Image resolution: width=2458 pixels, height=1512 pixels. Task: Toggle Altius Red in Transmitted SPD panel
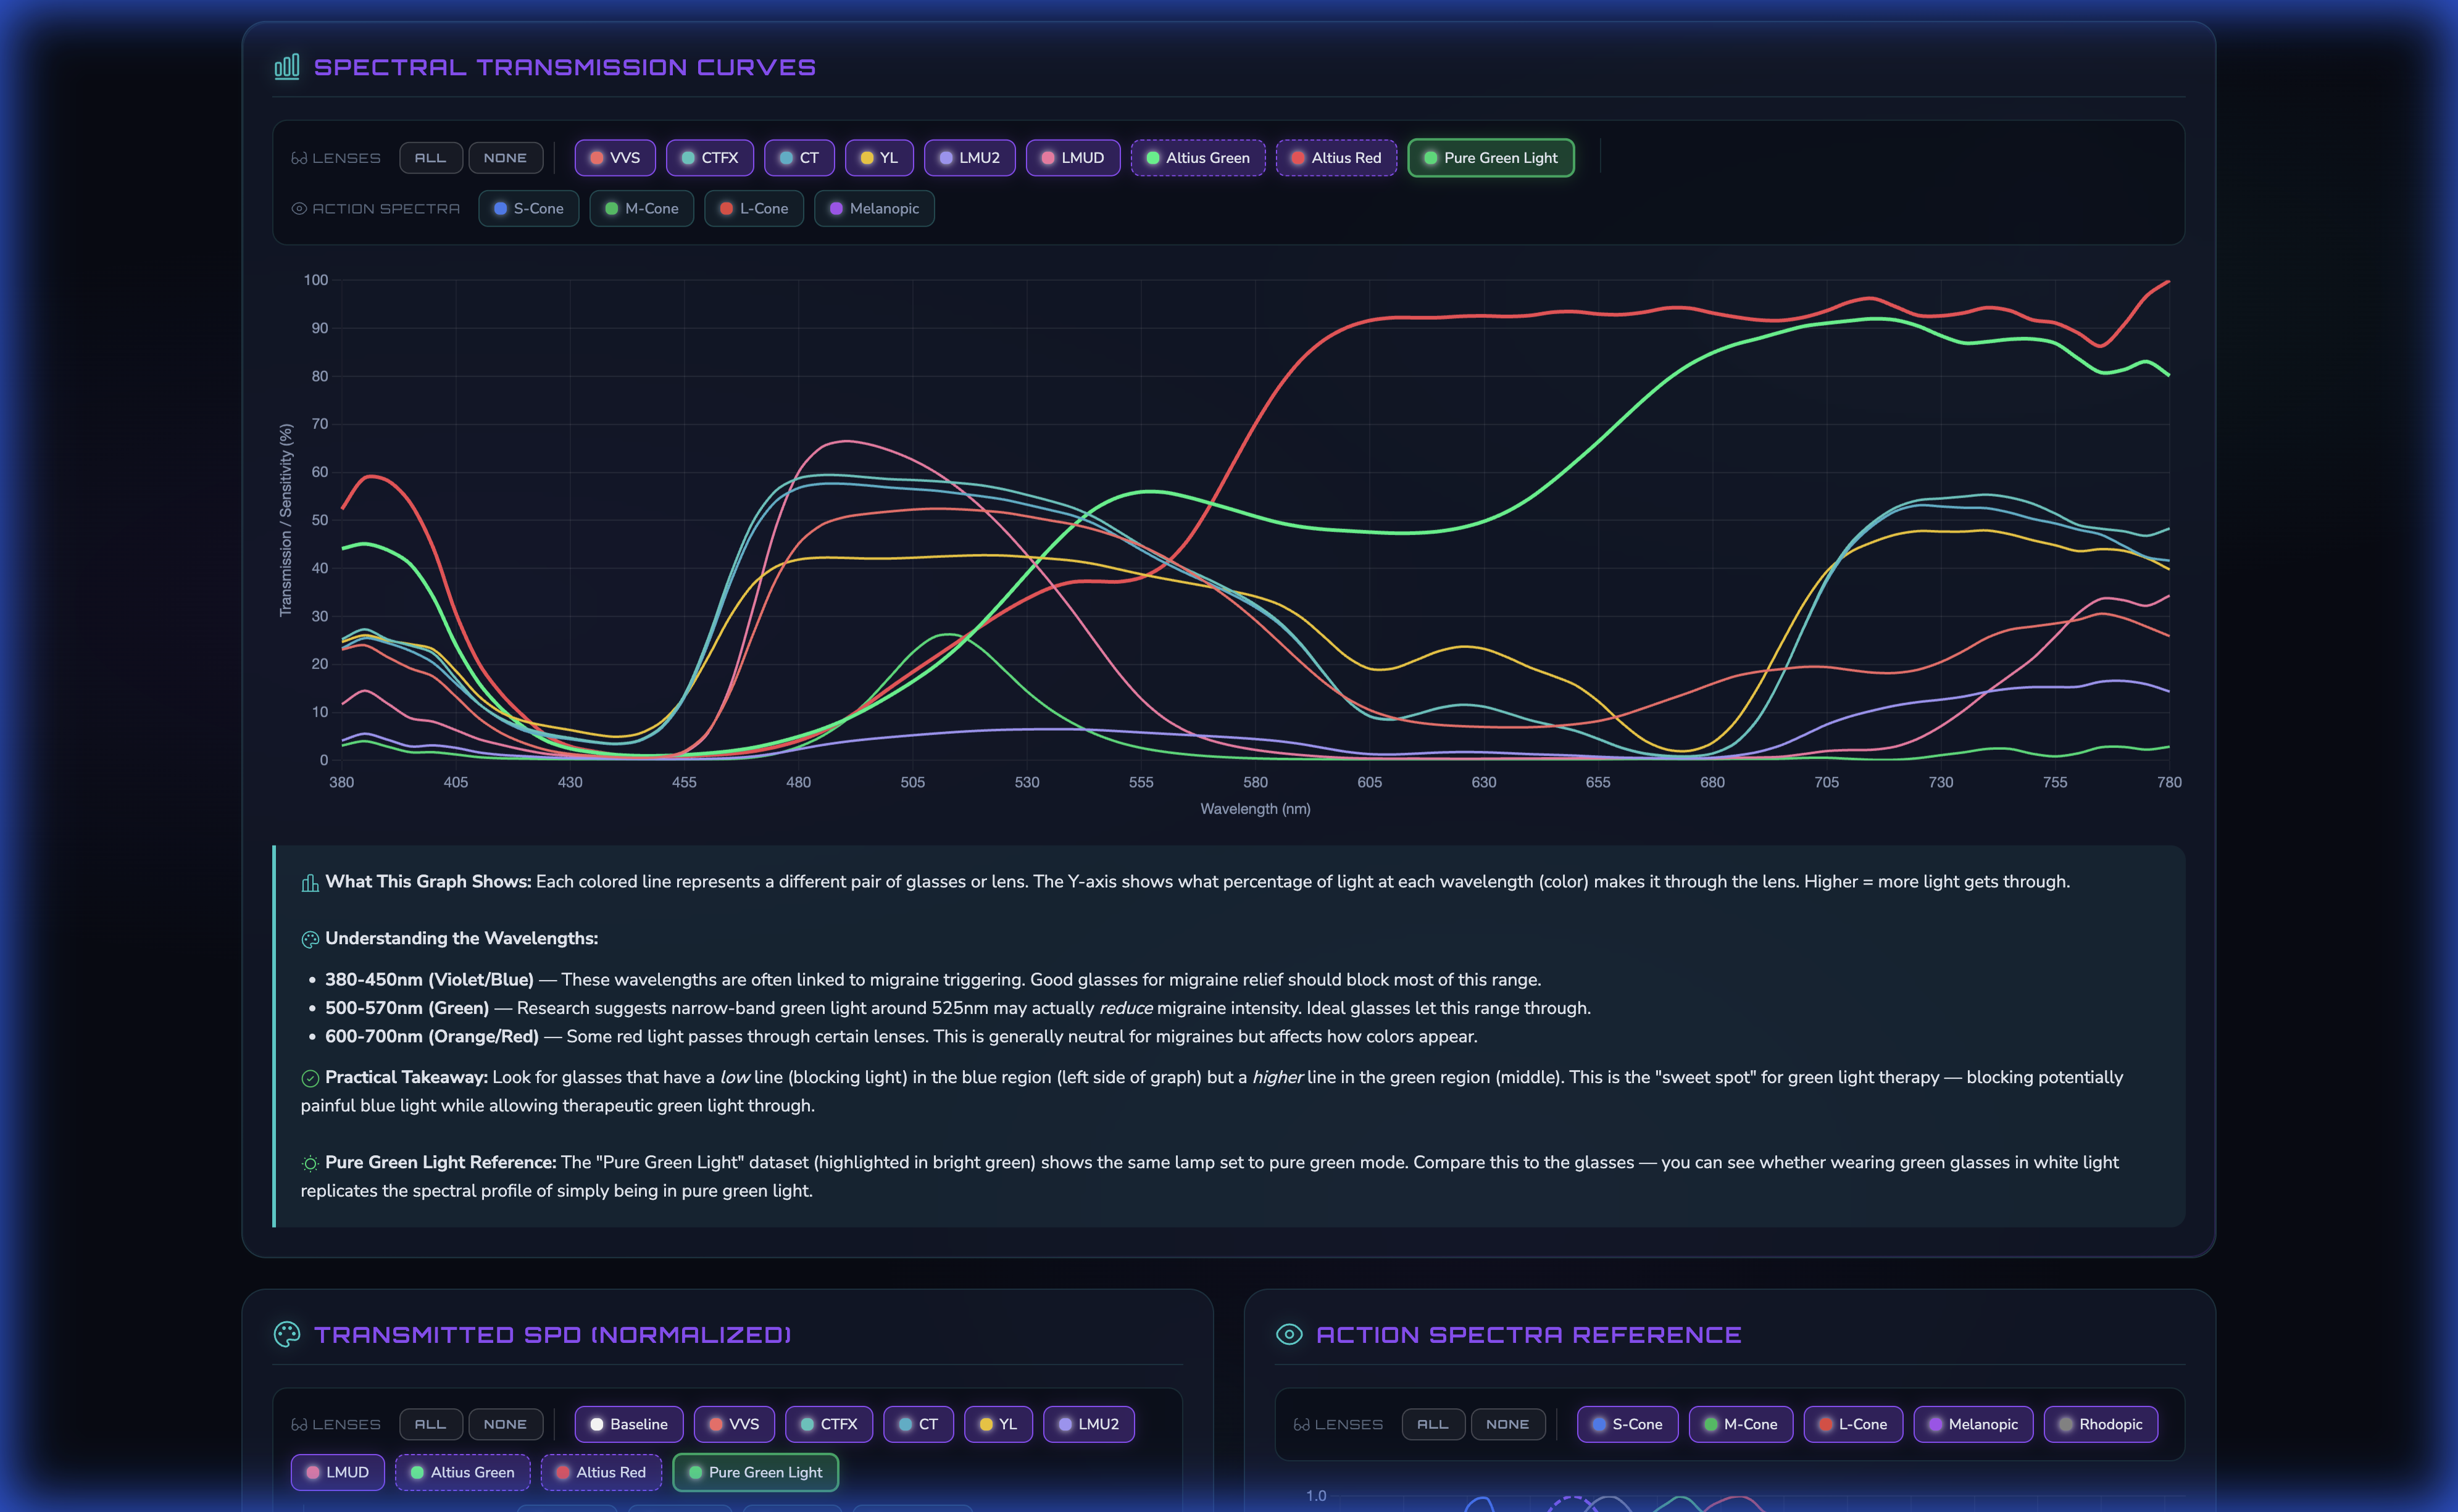tap(601, 1472)
